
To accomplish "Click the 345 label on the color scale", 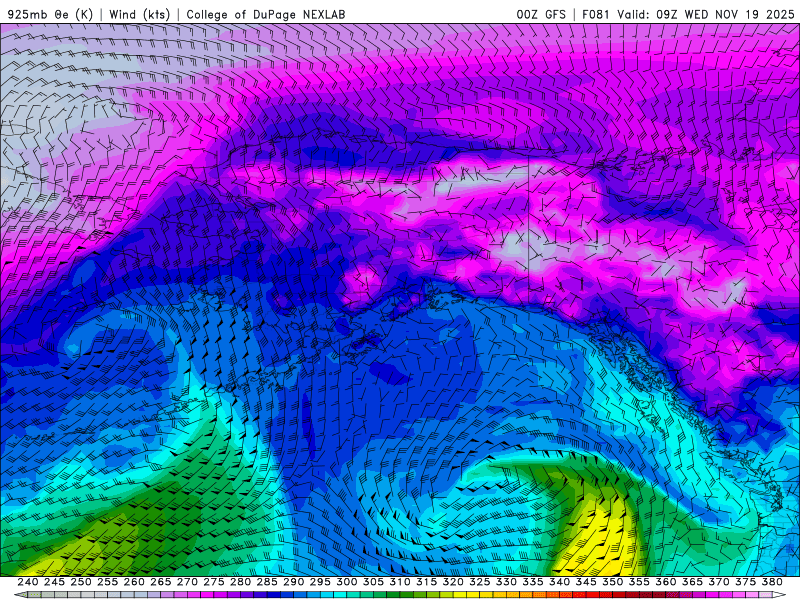I will point(586,582).
